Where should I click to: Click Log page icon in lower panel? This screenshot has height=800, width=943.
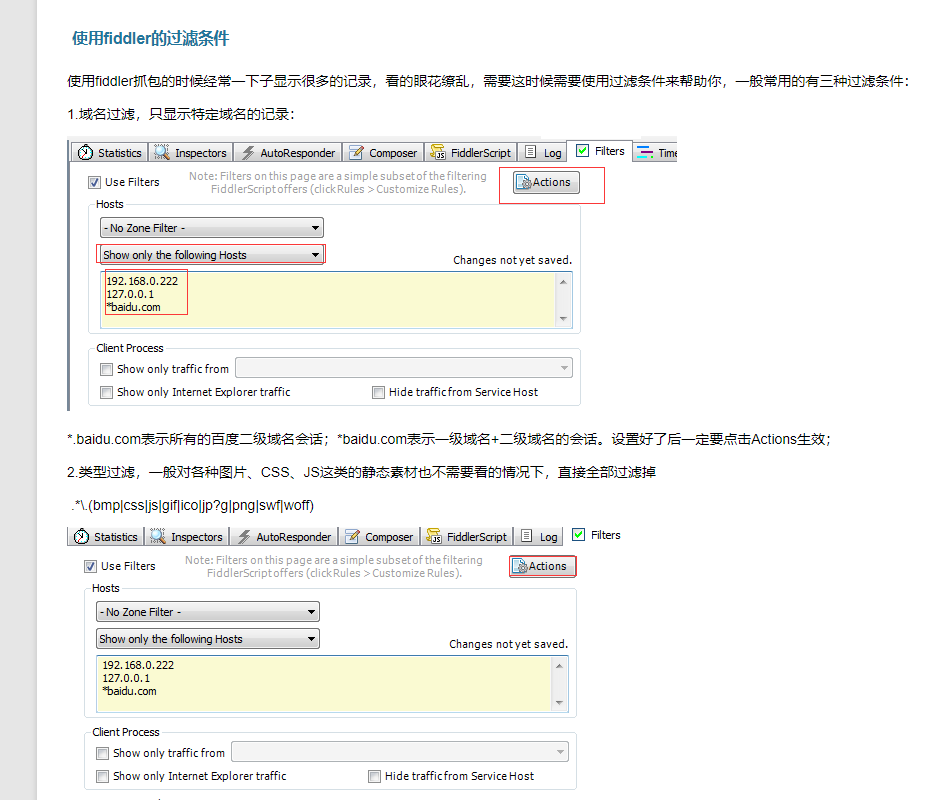(x=526, y=536)
